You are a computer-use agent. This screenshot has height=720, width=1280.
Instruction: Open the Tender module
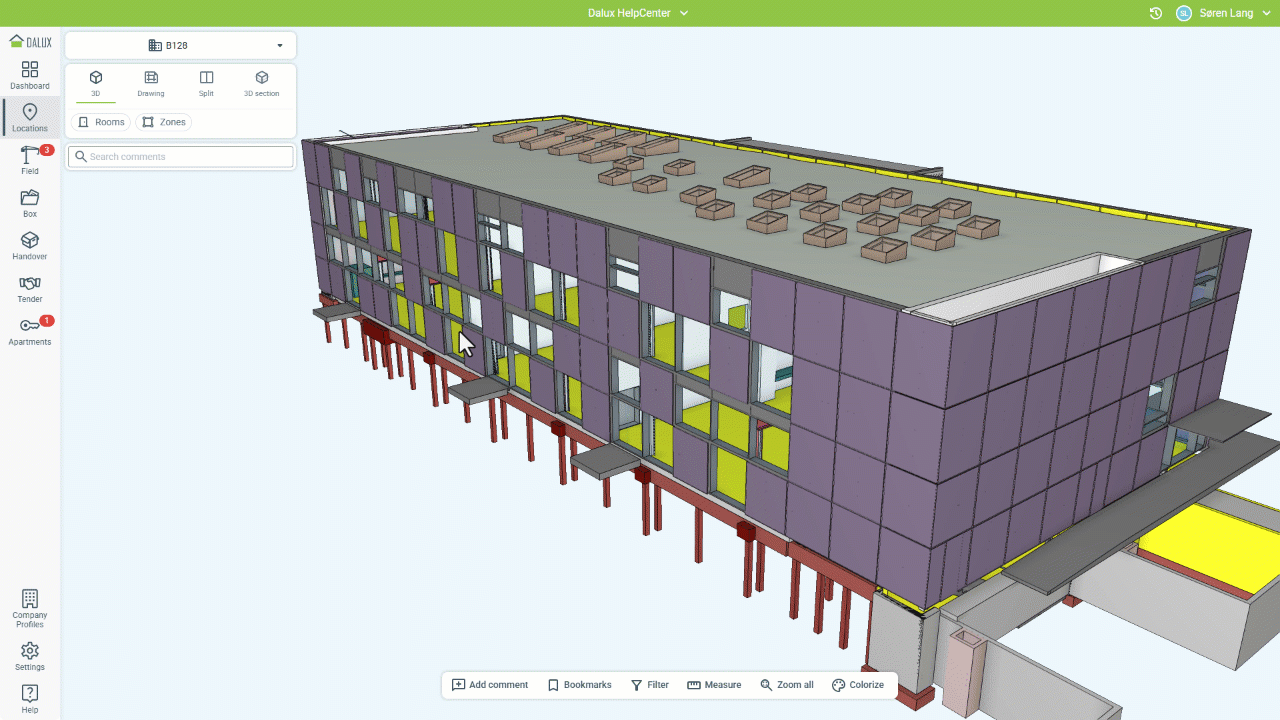[x=30, y=289]
